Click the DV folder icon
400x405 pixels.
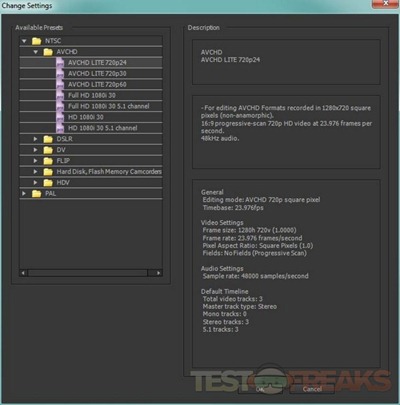[48, 150]
